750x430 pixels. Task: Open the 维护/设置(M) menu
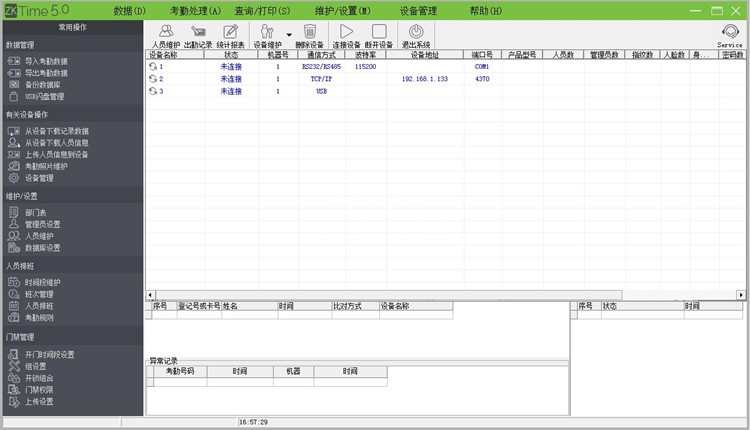(342, 11)
